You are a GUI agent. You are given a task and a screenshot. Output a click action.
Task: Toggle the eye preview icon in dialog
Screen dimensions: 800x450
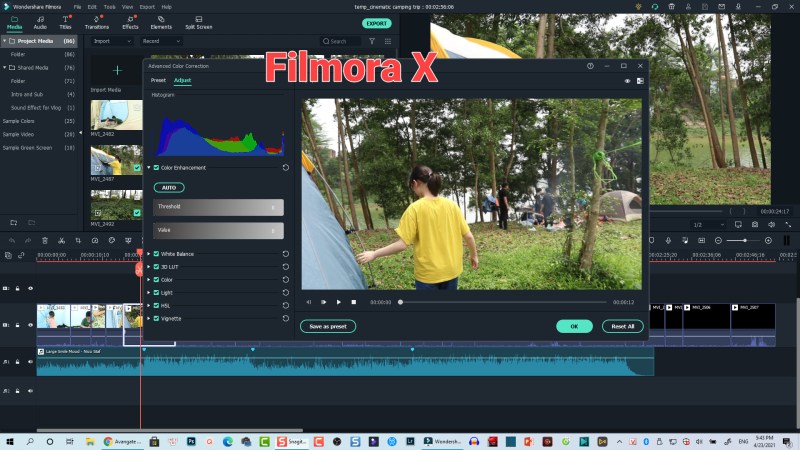pos(627,80)
